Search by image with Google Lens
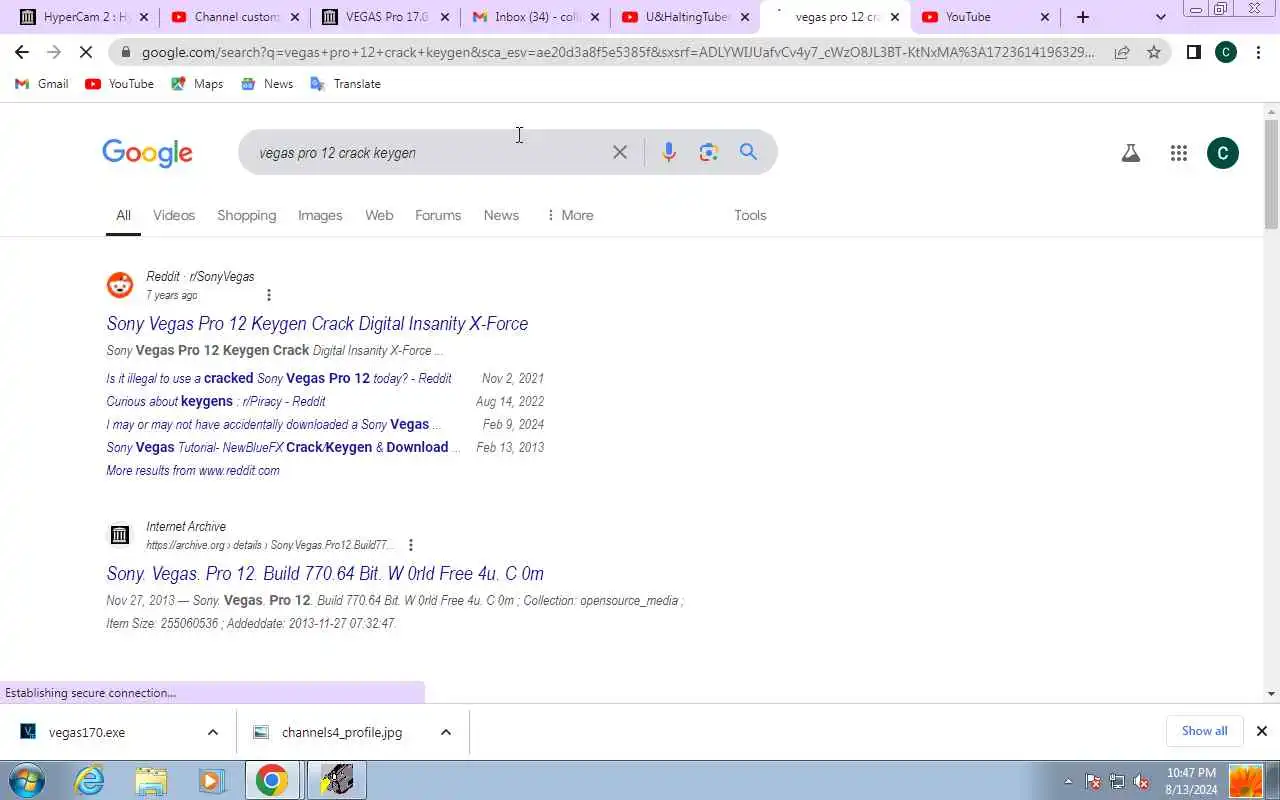This screenshot has height=800, width=1280. 709,152
